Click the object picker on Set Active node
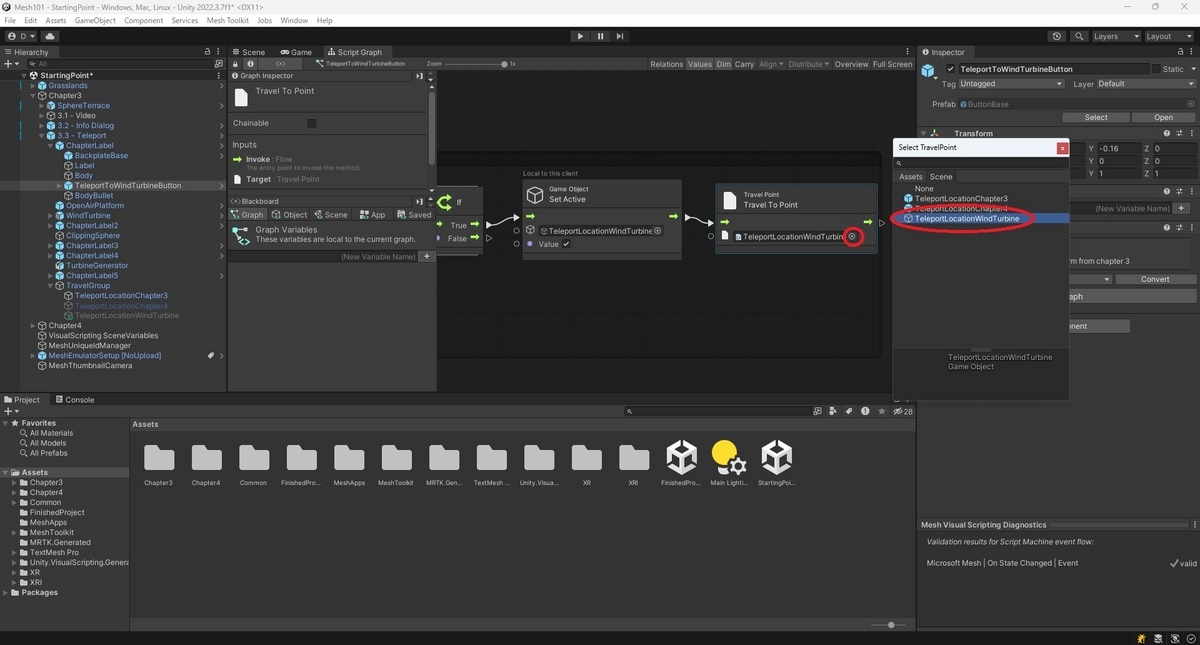Image resolution: width=1200 pixels, height=645 pixels. tap(658, 231)
